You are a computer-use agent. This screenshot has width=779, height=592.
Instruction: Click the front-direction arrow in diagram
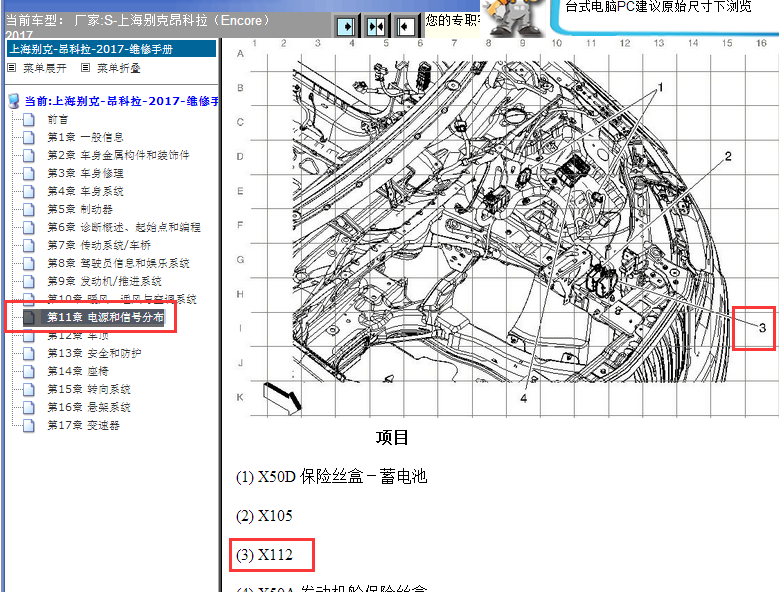tap(282, 398)
